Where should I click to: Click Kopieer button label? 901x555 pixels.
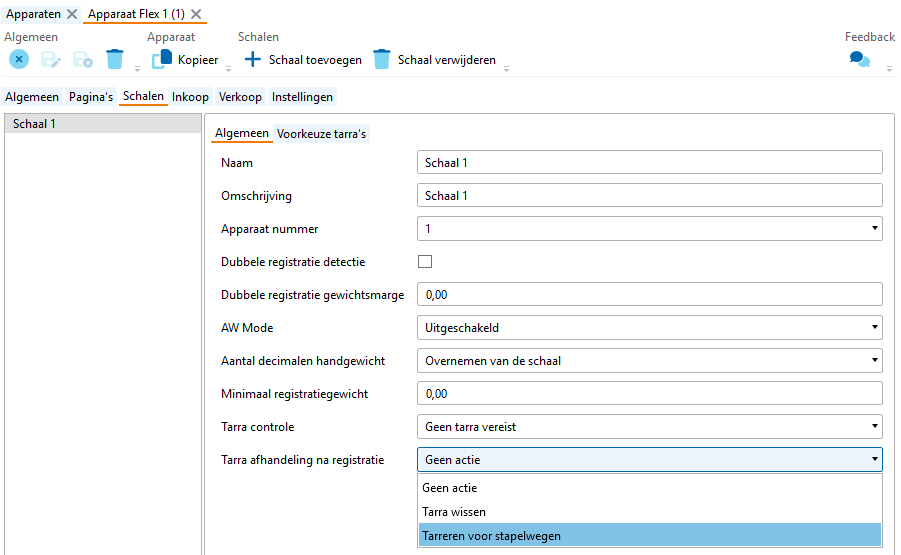(x=198, y=60)
